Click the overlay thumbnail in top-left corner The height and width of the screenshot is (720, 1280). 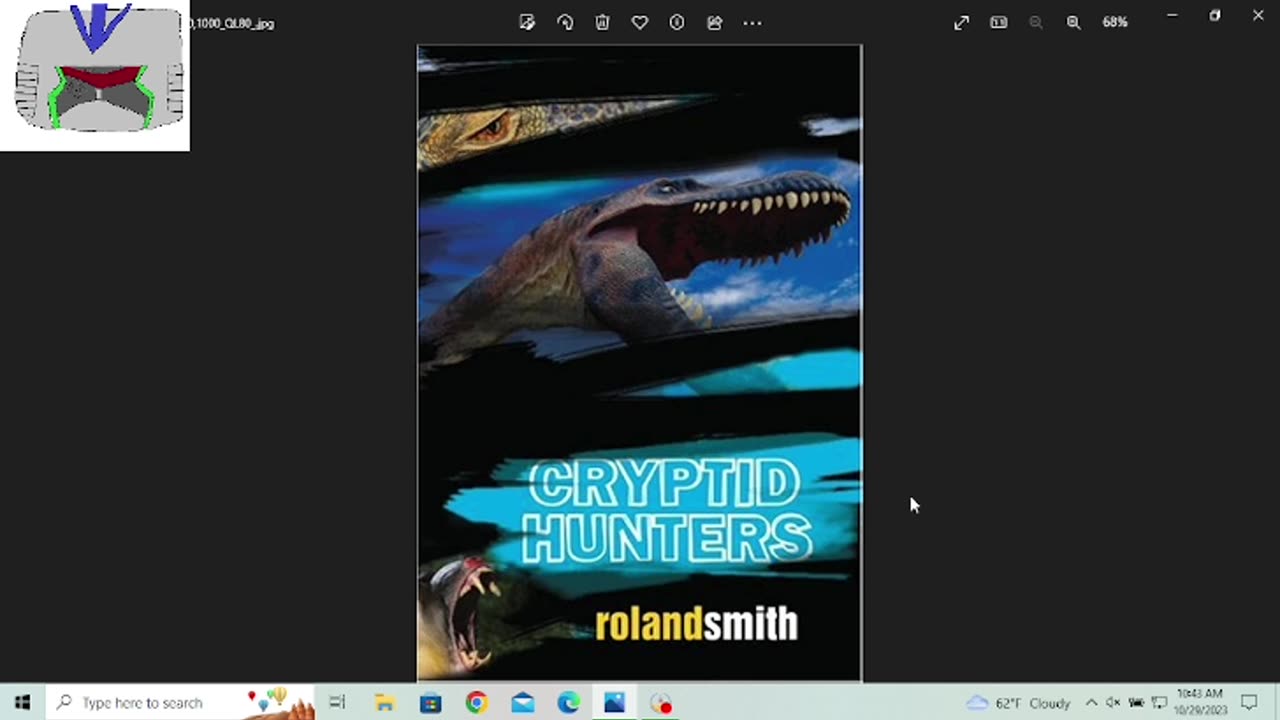coord(95,75)
